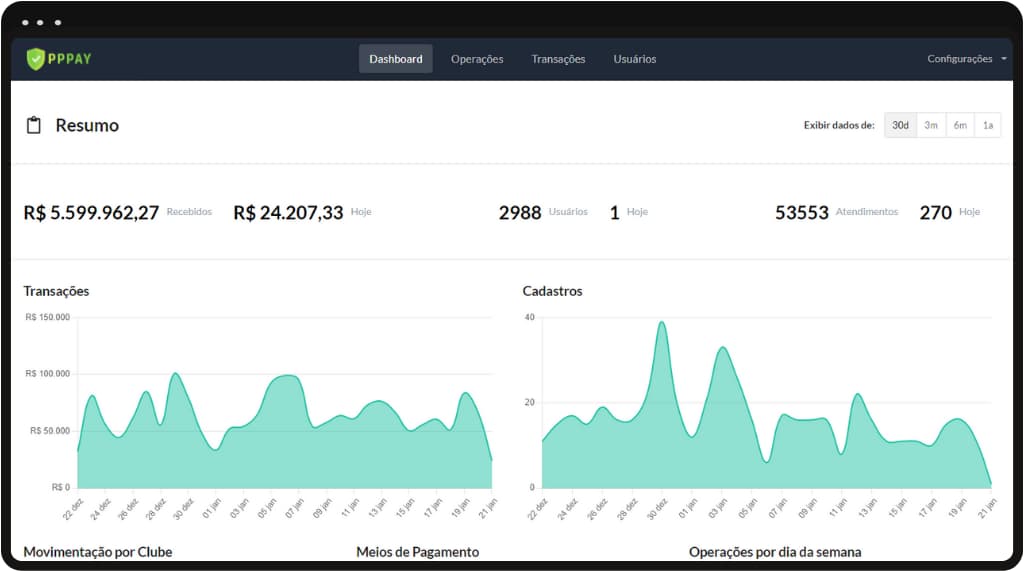Click the 53553 Atendimentos count

(801, 213)
